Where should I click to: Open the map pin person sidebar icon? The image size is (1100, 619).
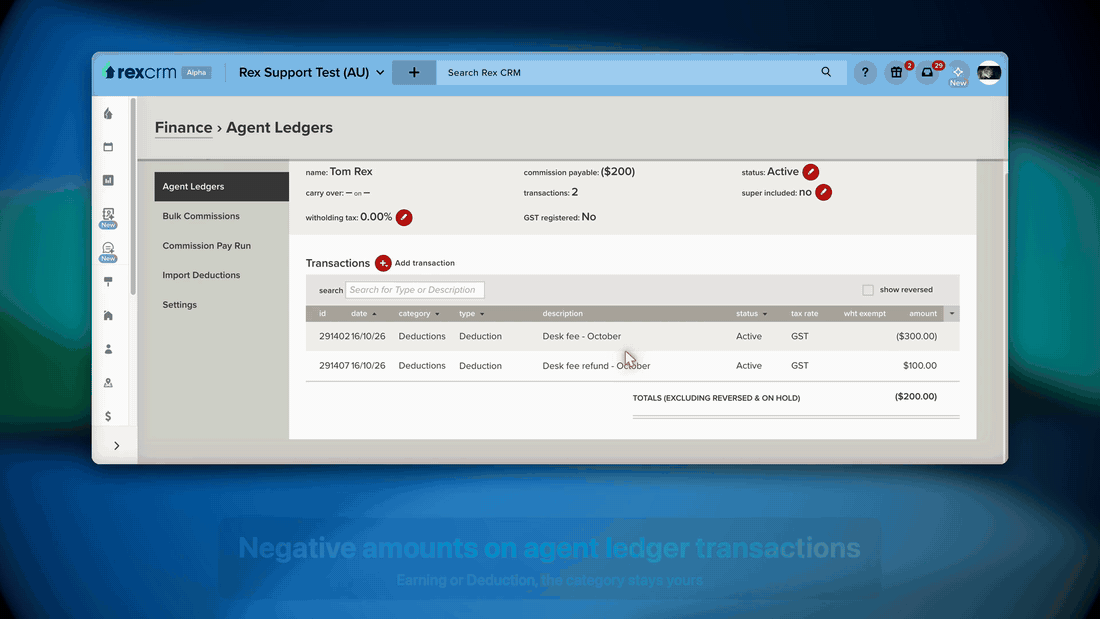point(108,382)
